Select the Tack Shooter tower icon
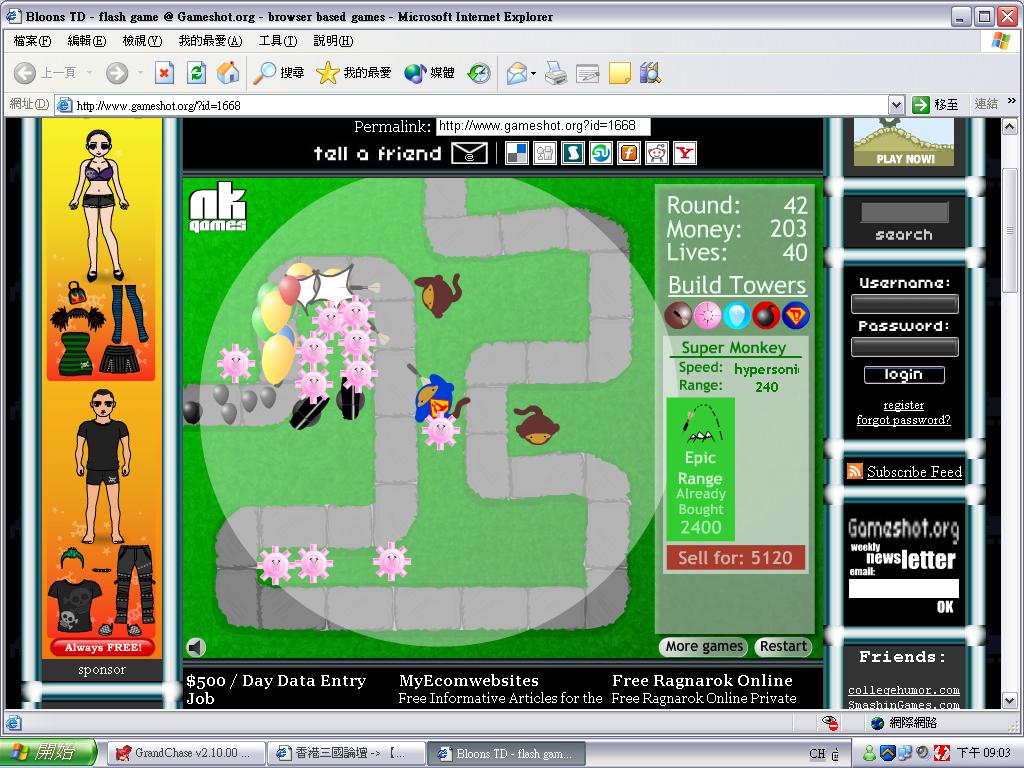This screenshot has height=768, width=1024. click(707, 315)
